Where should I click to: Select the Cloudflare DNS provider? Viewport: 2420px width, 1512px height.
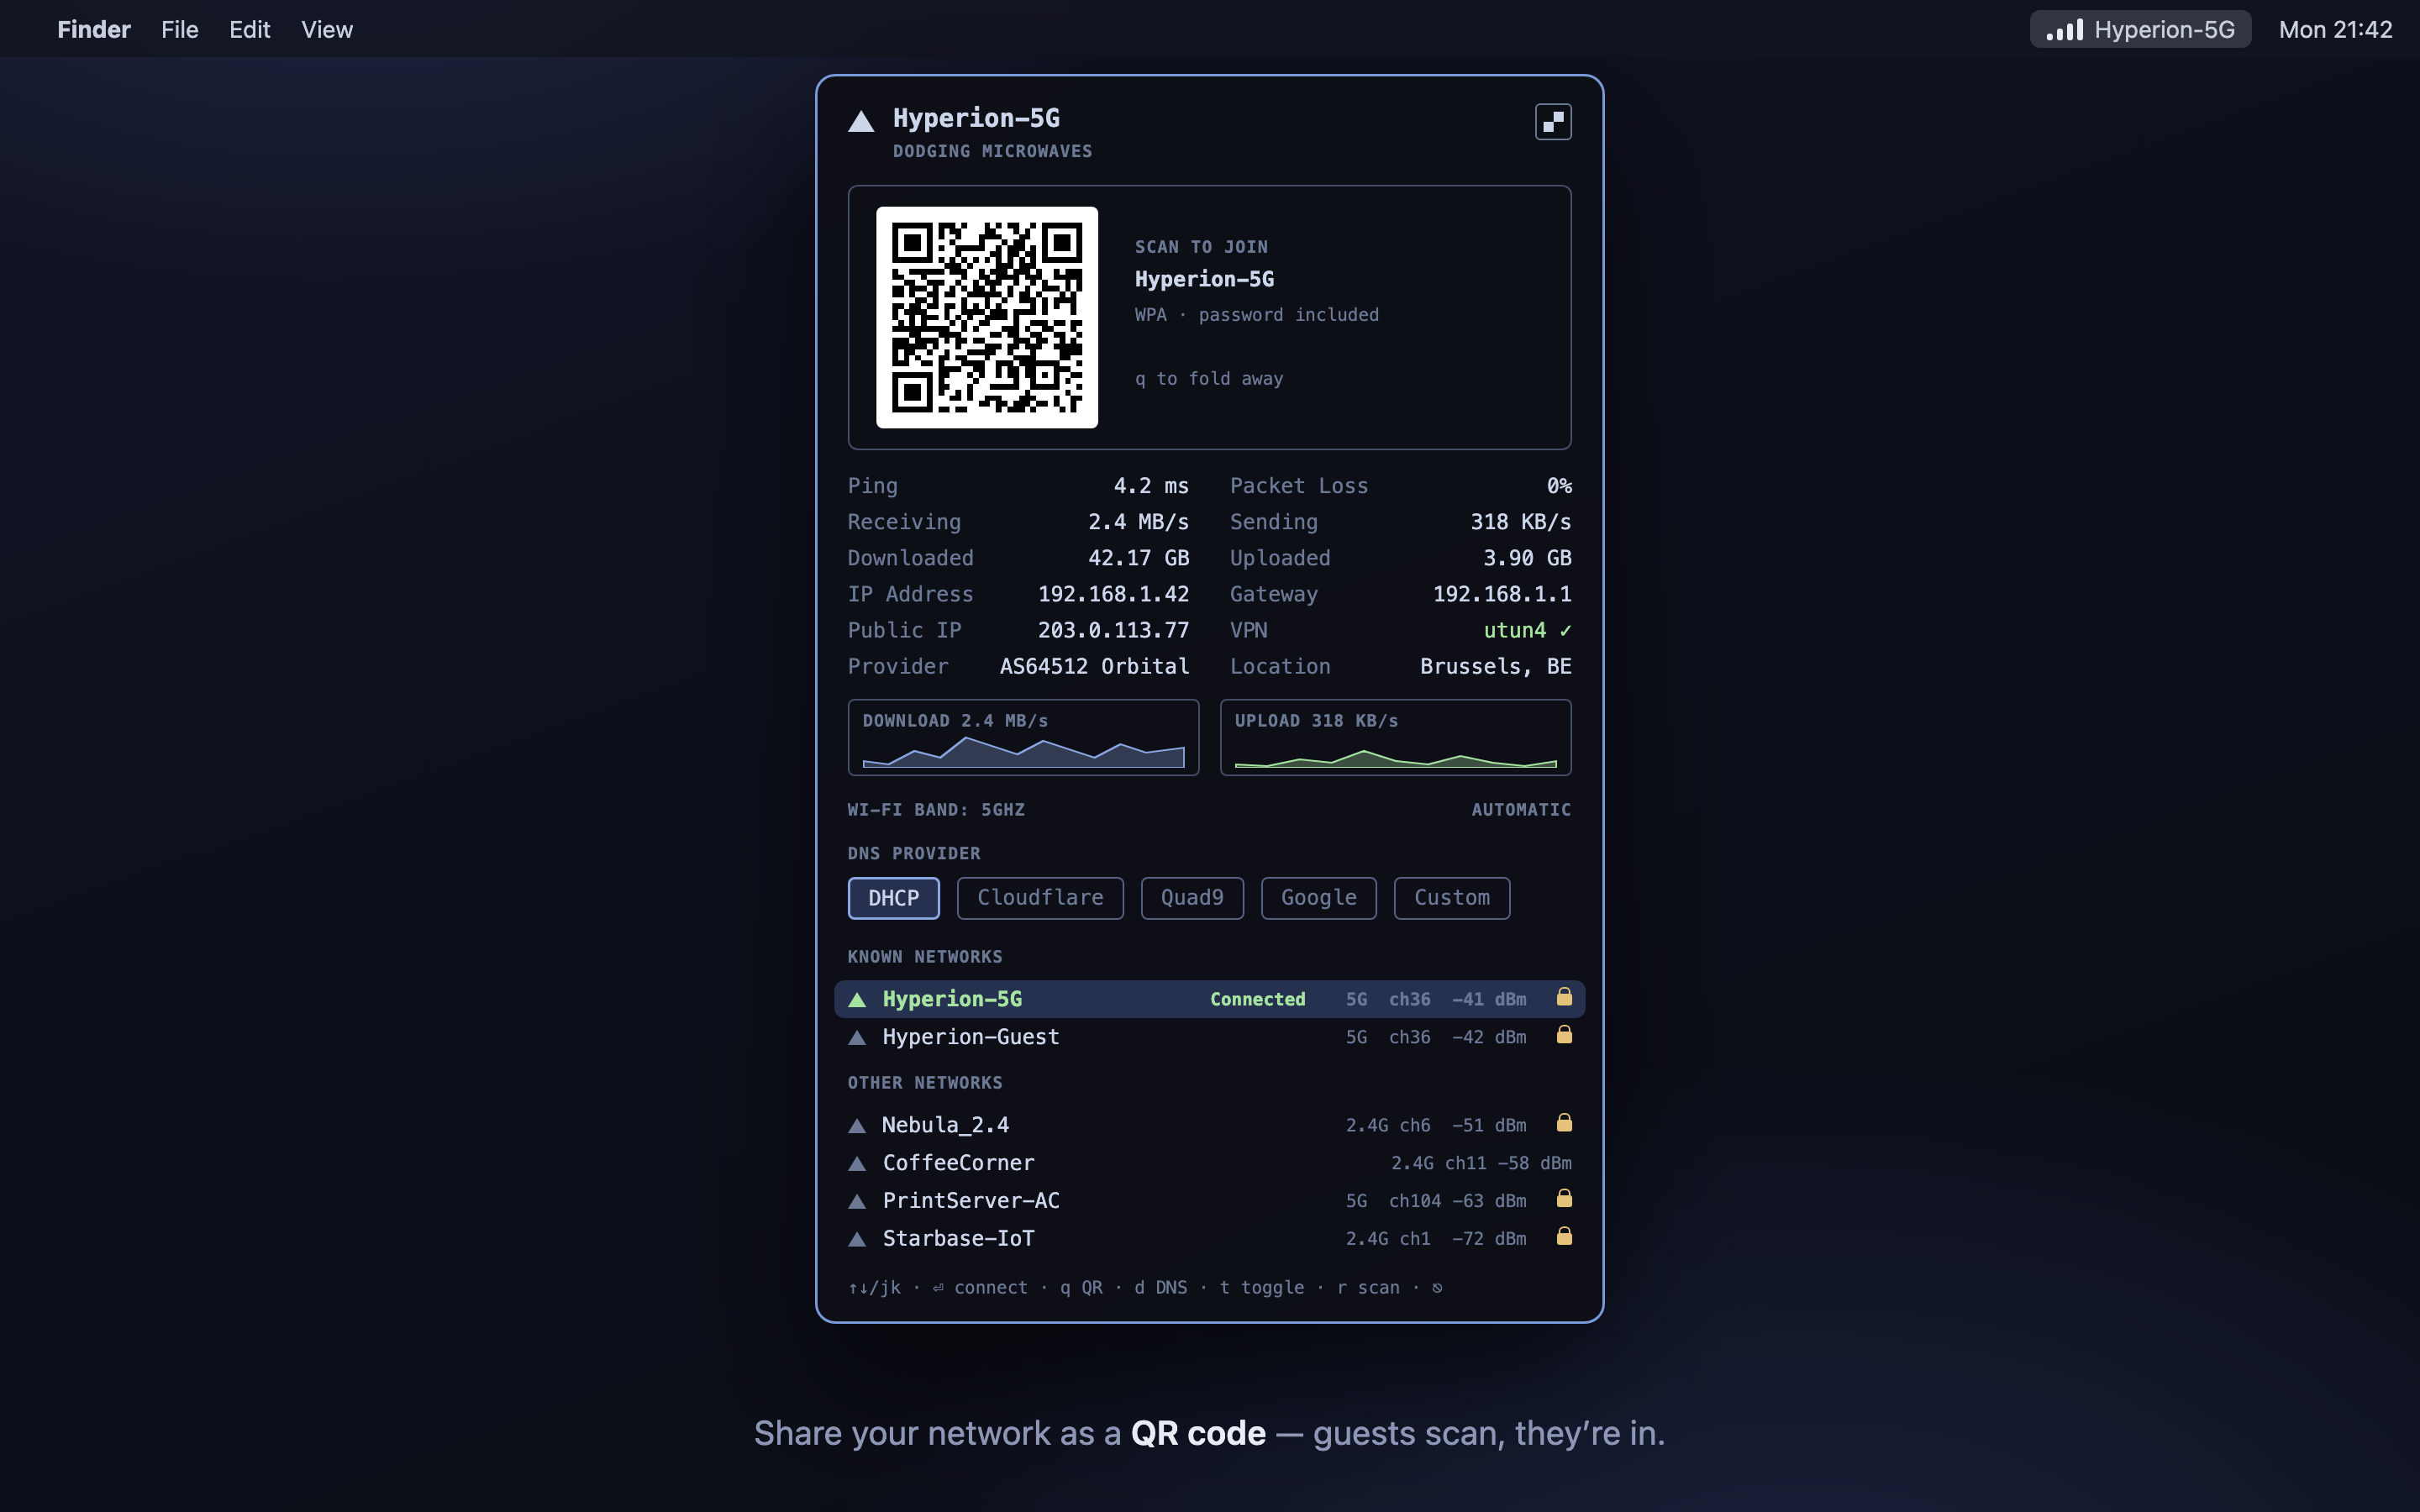(1040, 898)
